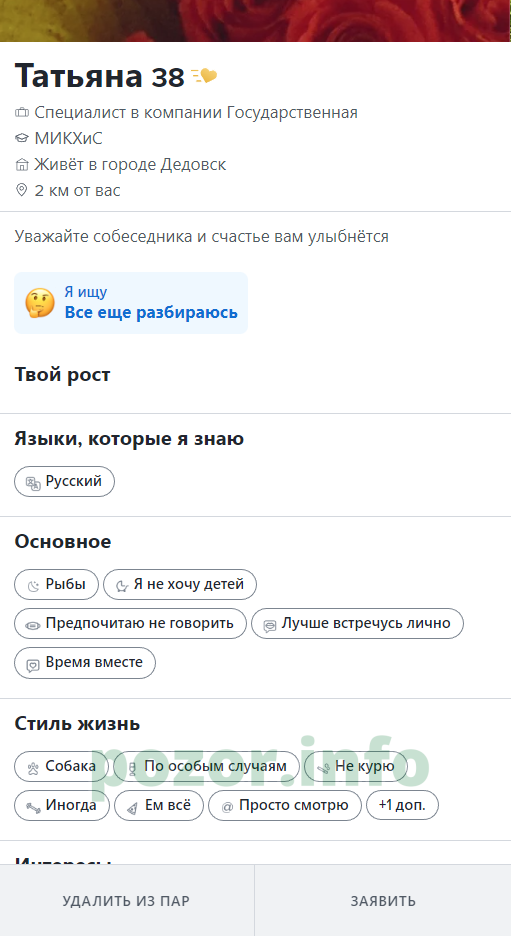Image resolution: width=511 pixels, height=936 pixels.
Task: Click the thinking face emoji in Я ищу
Action: pyautogui.click(x=40, y=303)
